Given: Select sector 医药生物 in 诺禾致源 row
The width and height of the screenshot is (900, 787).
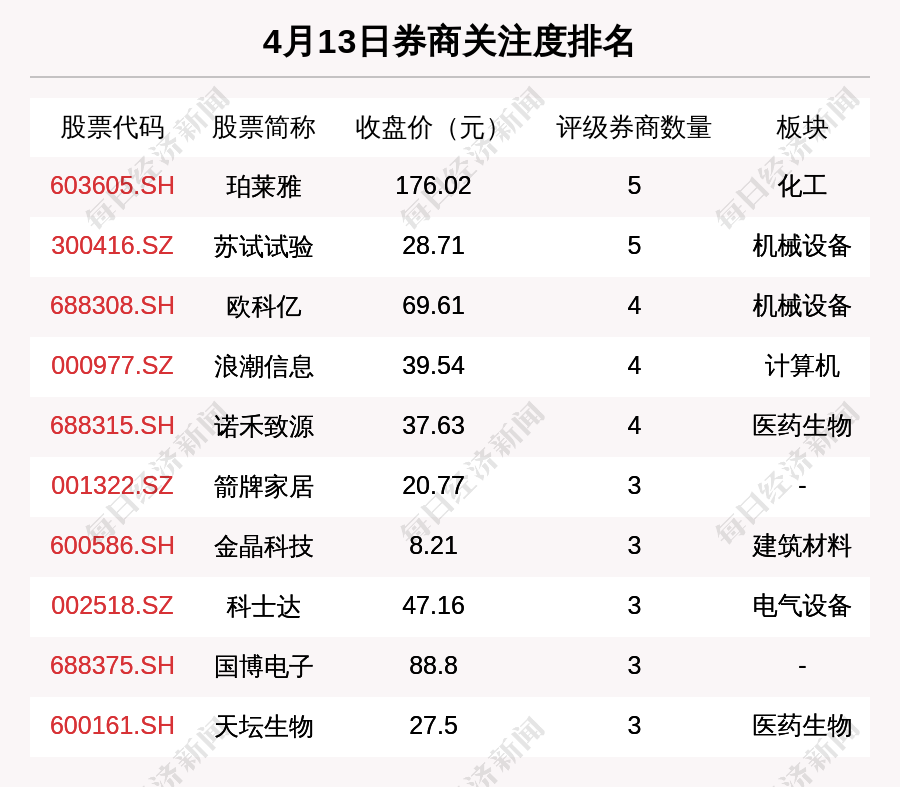Looking at the screenshot, I should (x=802, y=426).
